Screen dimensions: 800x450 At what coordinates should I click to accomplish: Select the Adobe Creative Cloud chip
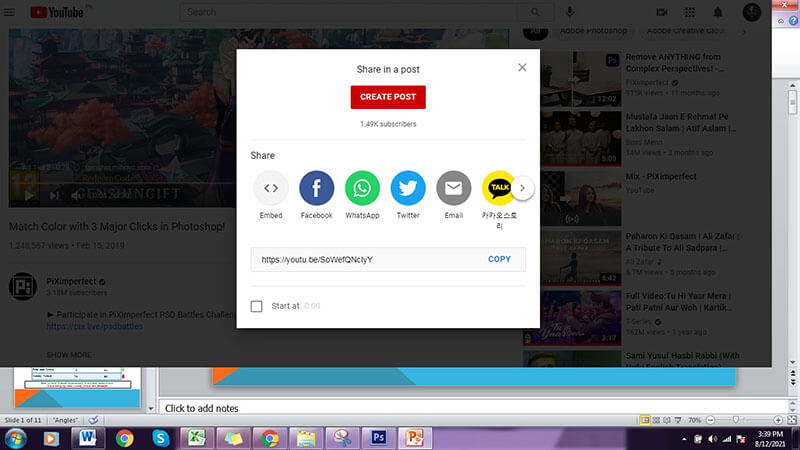click(x=685, y=31)
